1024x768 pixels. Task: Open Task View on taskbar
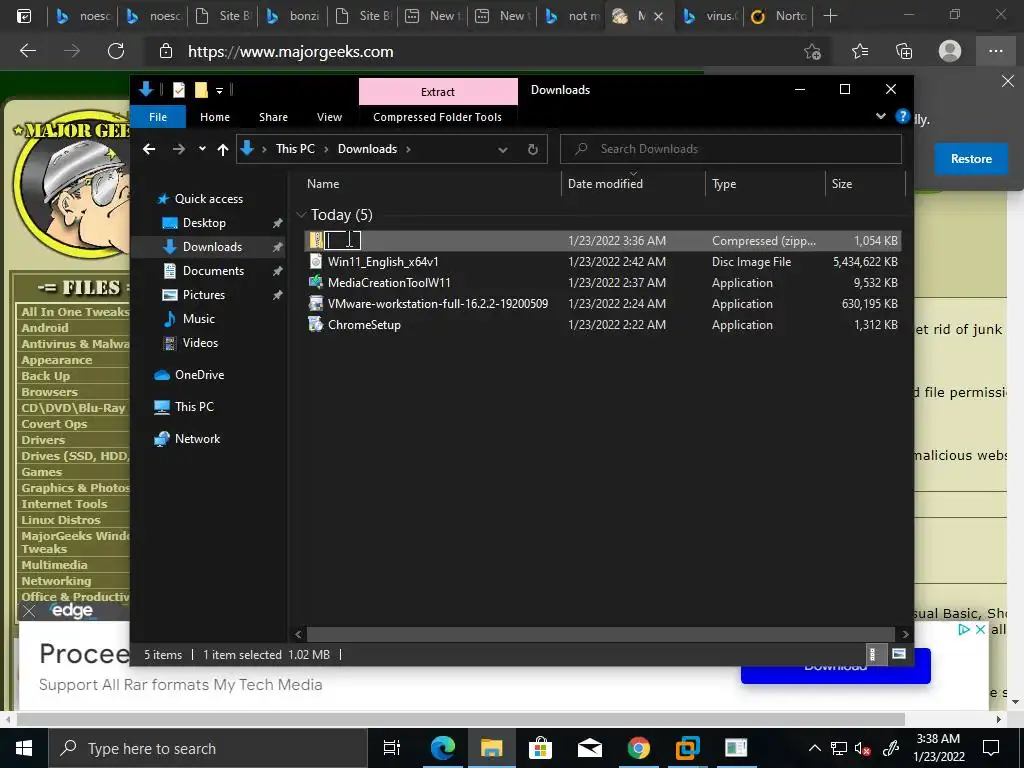click(392, 748)
